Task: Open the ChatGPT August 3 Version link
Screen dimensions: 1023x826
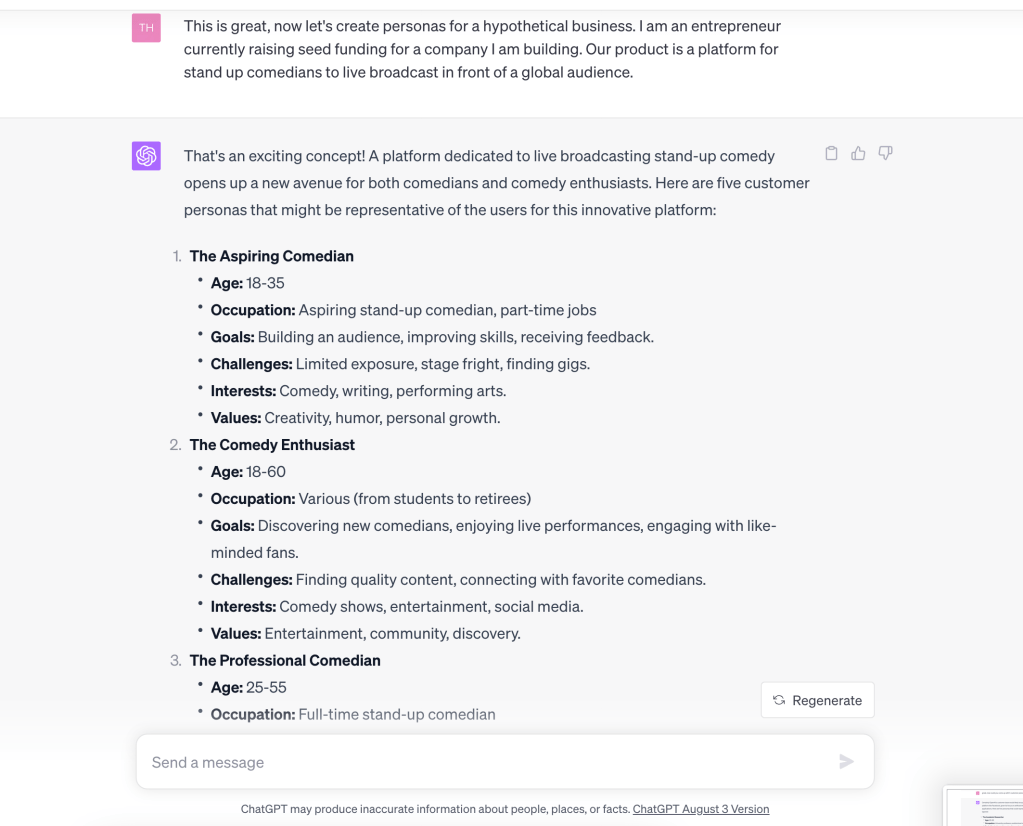Action: 701,809
